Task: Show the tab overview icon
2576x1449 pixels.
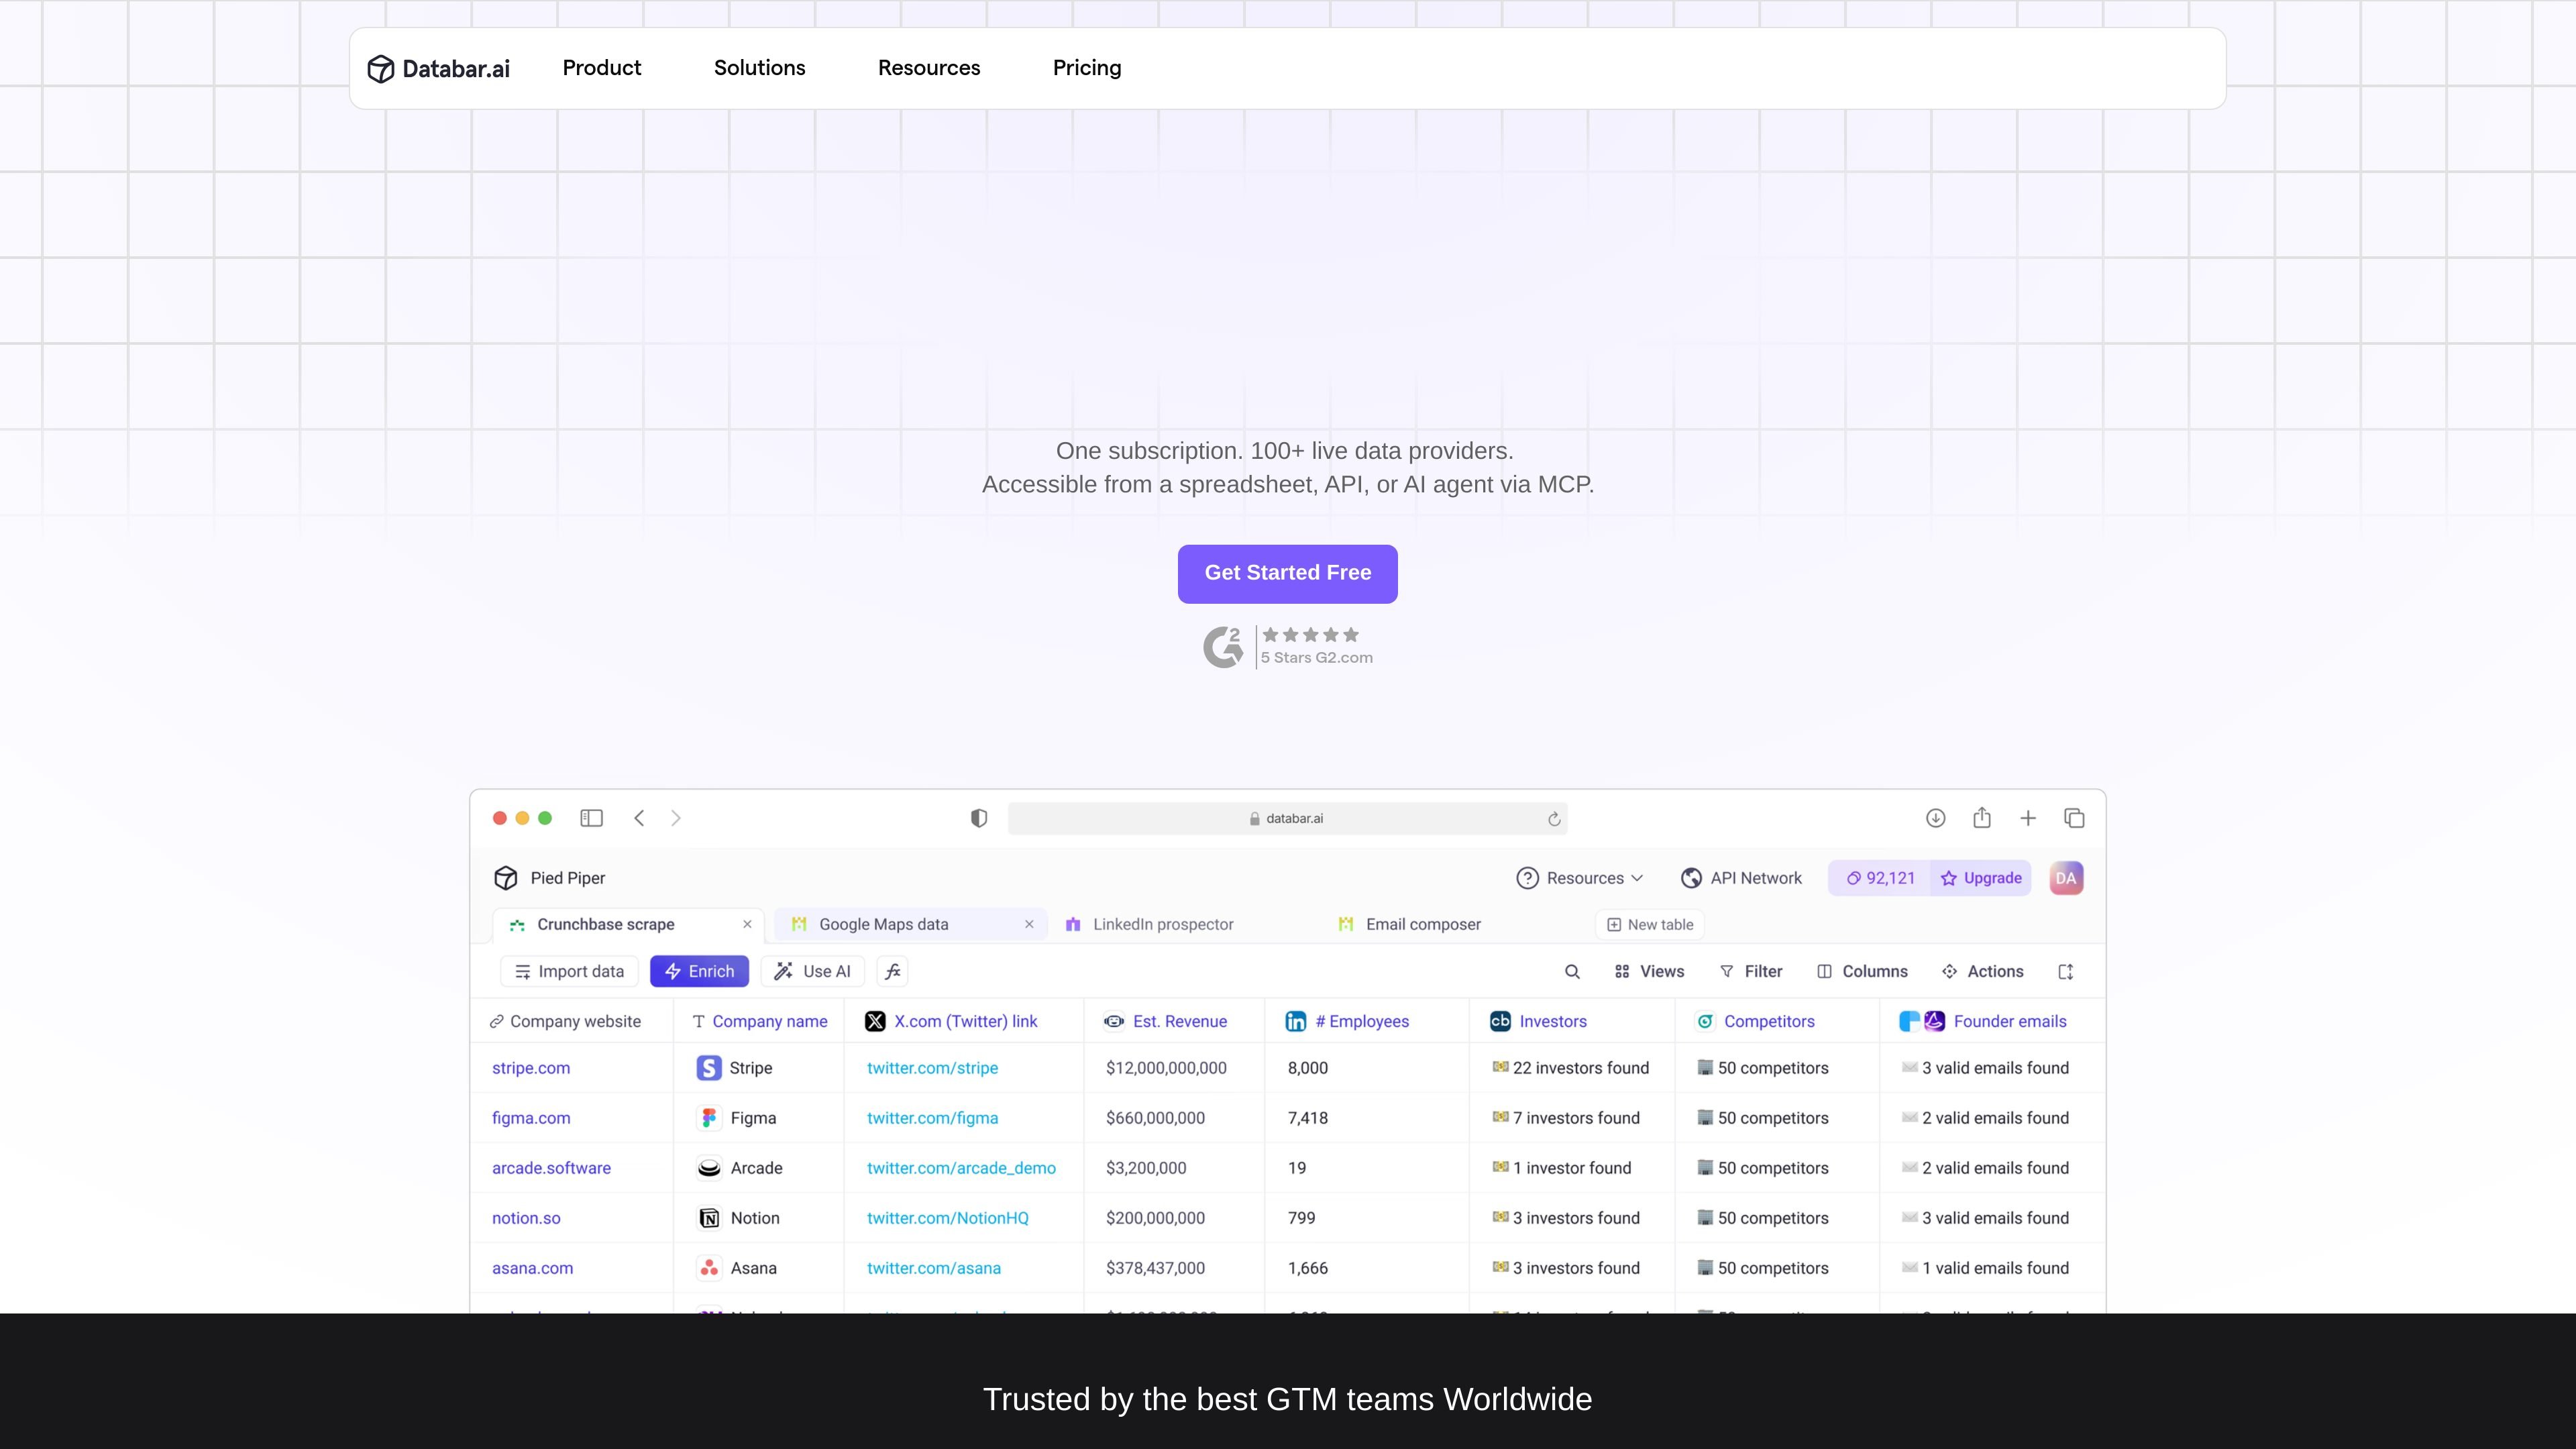Action: pyautogui.click(x=2074, y=818)
